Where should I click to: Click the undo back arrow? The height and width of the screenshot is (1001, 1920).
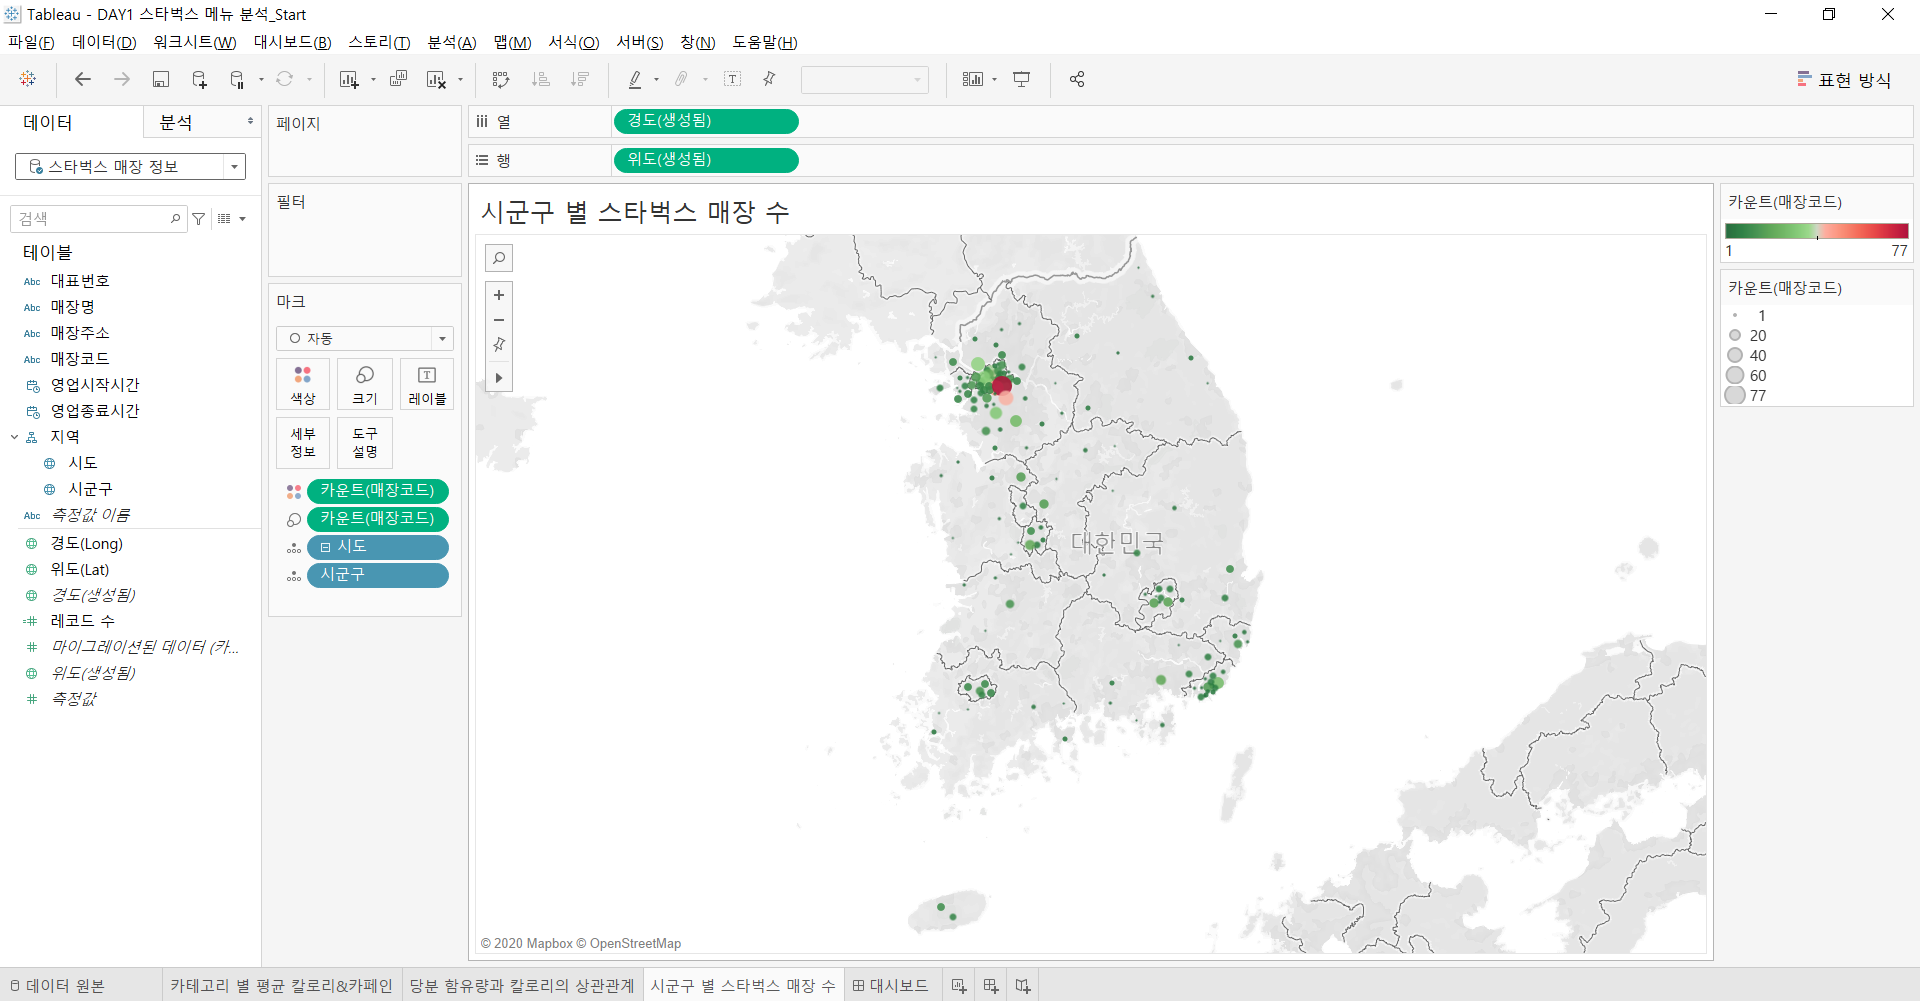tap(83, 79)
